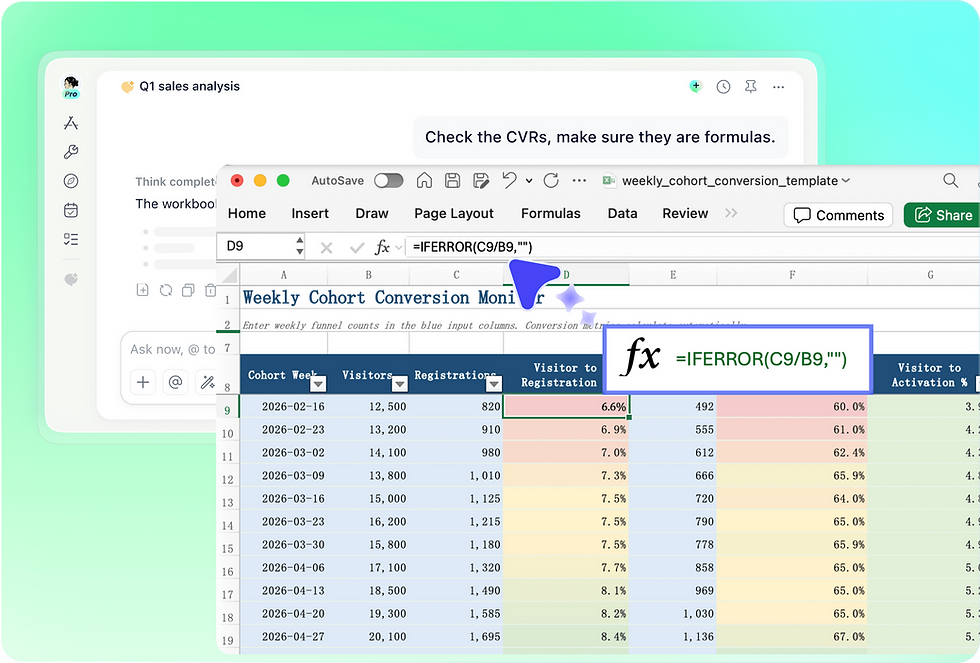980x663 pixels.
Task: Open the compass explore icon in the sidebar
Action: (71, 181)
